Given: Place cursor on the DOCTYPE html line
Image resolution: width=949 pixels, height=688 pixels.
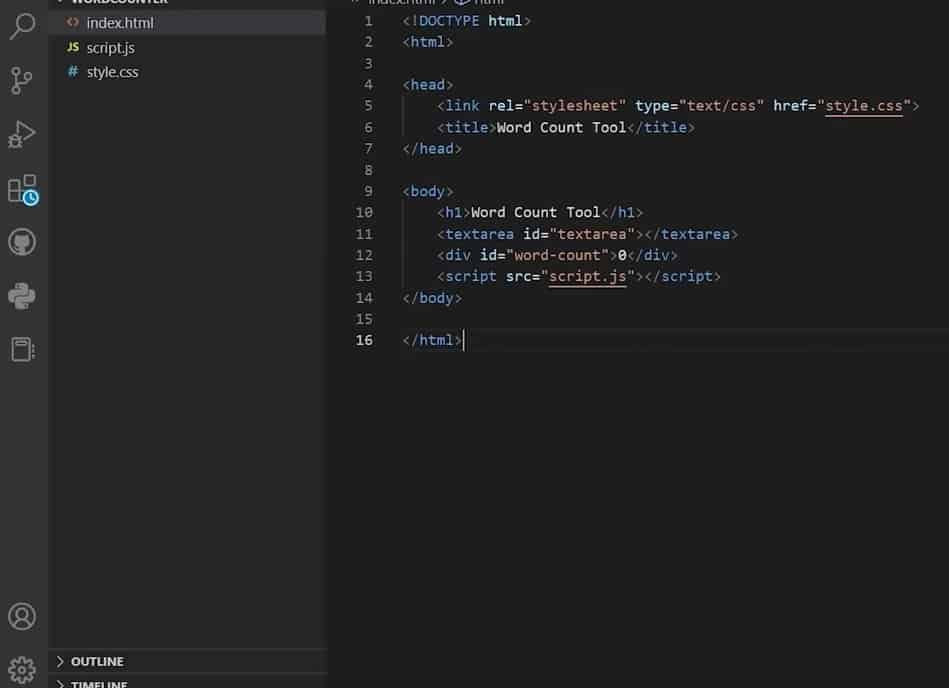Looking at the screenshot, I should [466, 21].
